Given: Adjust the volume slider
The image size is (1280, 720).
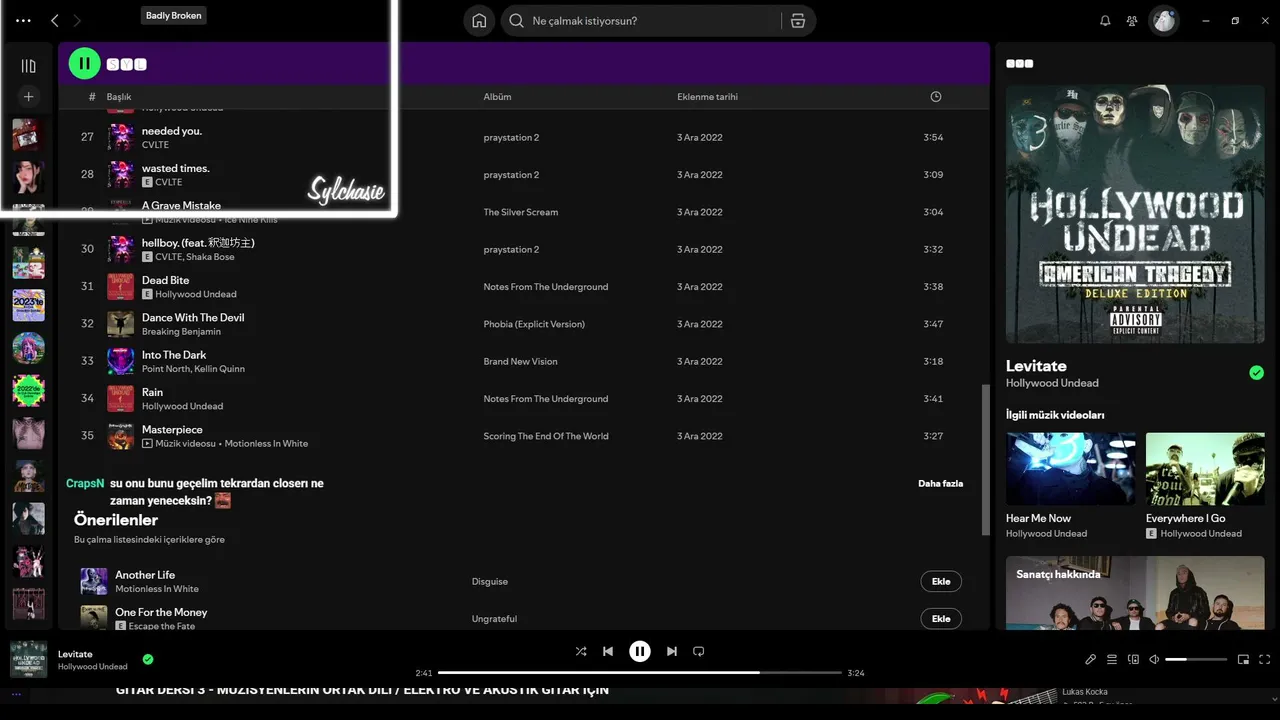Looking at the screenshot, I should point(1196,659).
